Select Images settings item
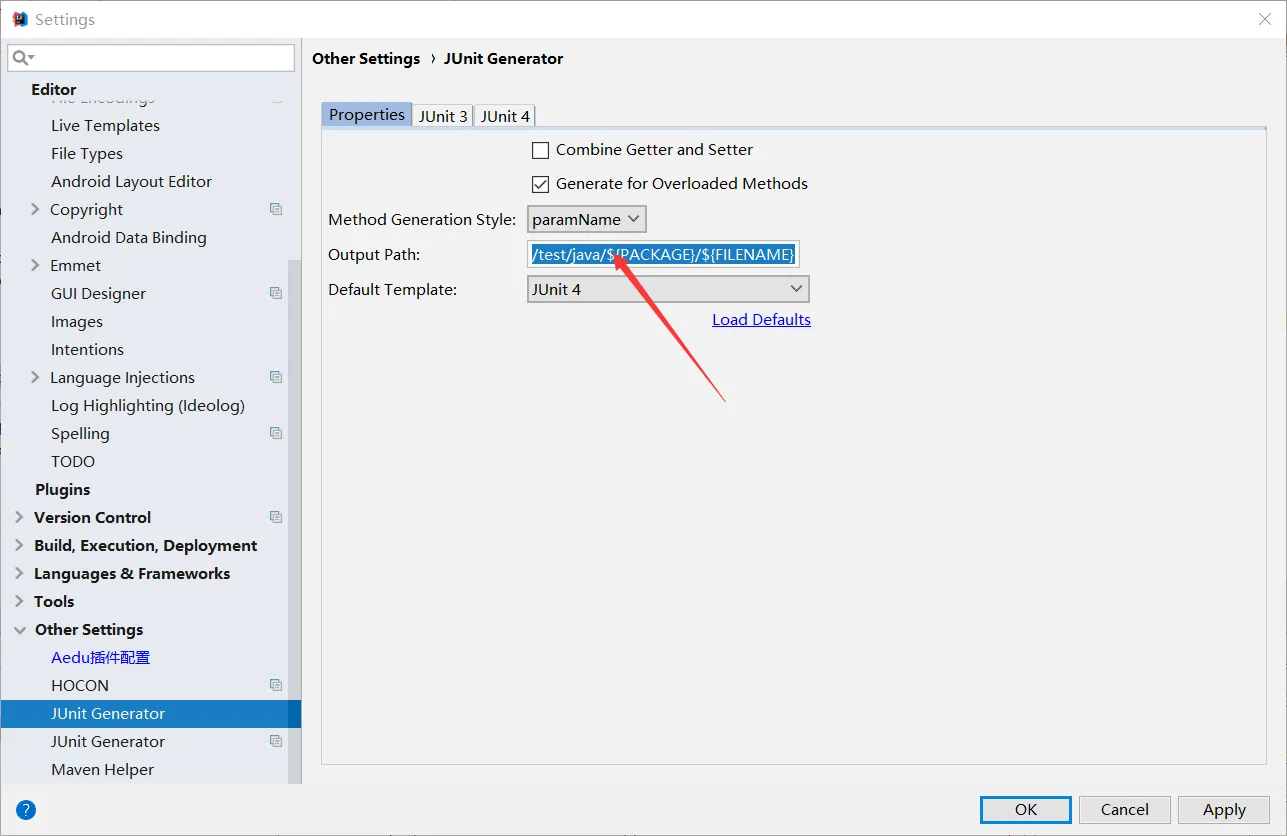1287x836 pixels. [77, 321]
